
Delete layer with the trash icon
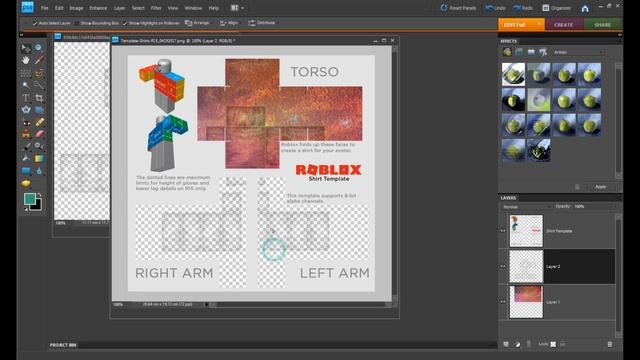(610, 344)
